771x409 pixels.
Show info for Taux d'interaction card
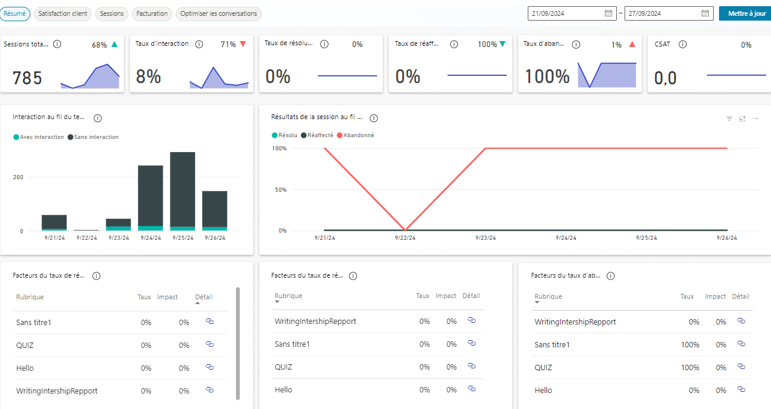199,44
